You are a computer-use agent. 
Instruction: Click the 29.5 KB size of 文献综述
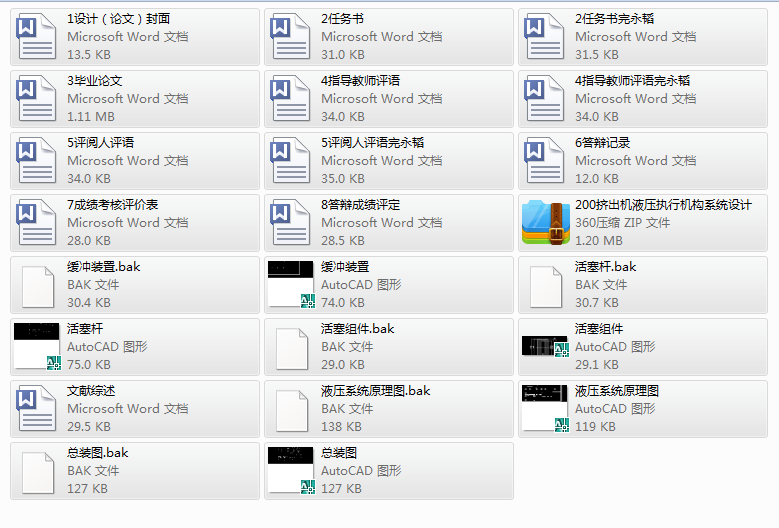click(x=89, y=427)
